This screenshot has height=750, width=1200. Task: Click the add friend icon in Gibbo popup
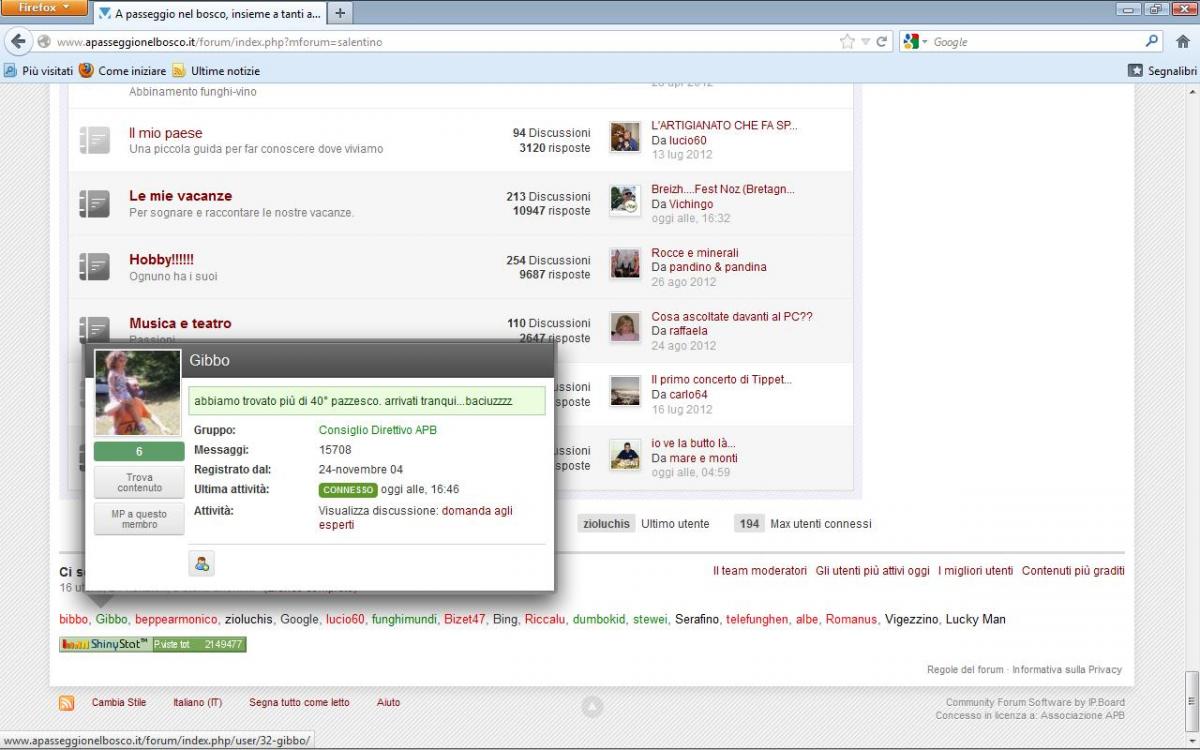[202, 564]
